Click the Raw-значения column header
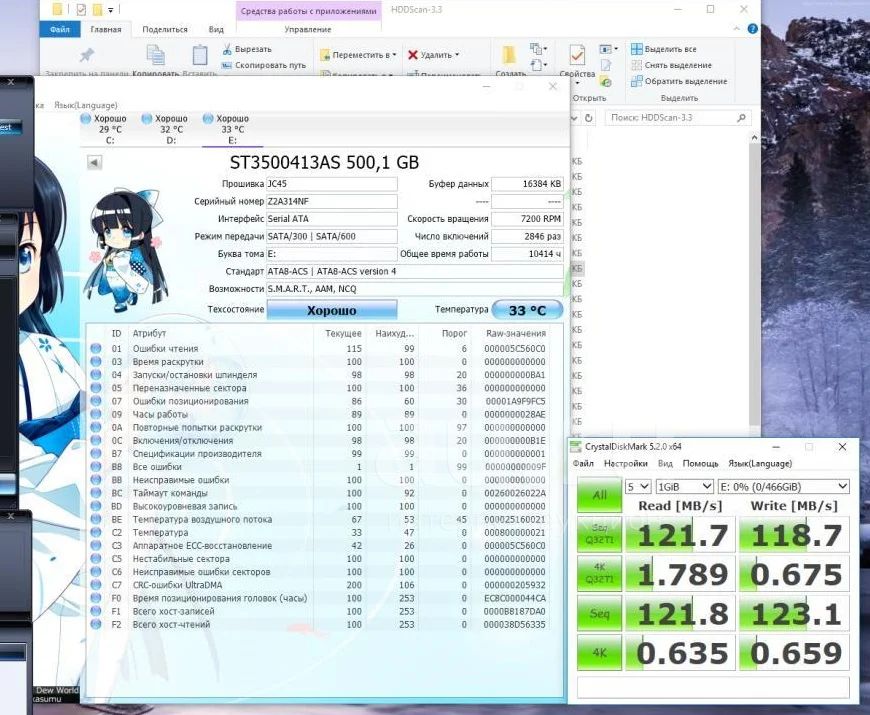 [x=516, y=333]
